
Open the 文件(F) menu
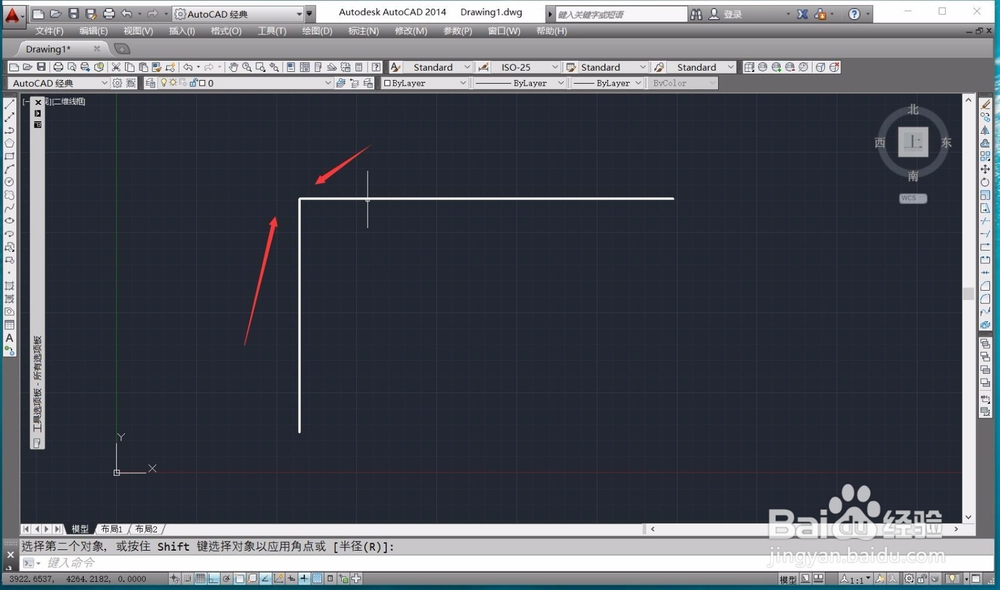[49, 31]
